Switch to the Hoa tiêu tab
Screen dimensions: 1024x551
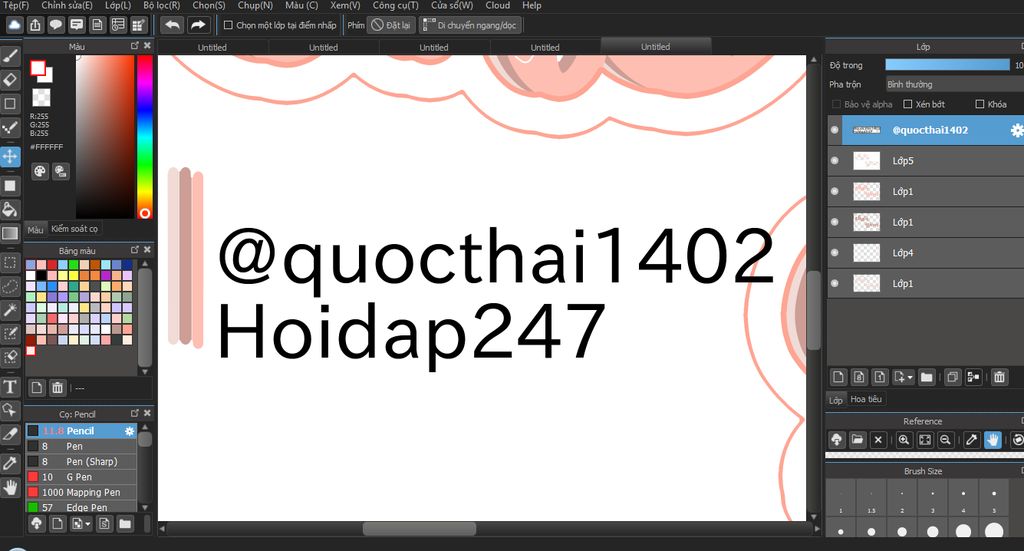click(866, 399)
